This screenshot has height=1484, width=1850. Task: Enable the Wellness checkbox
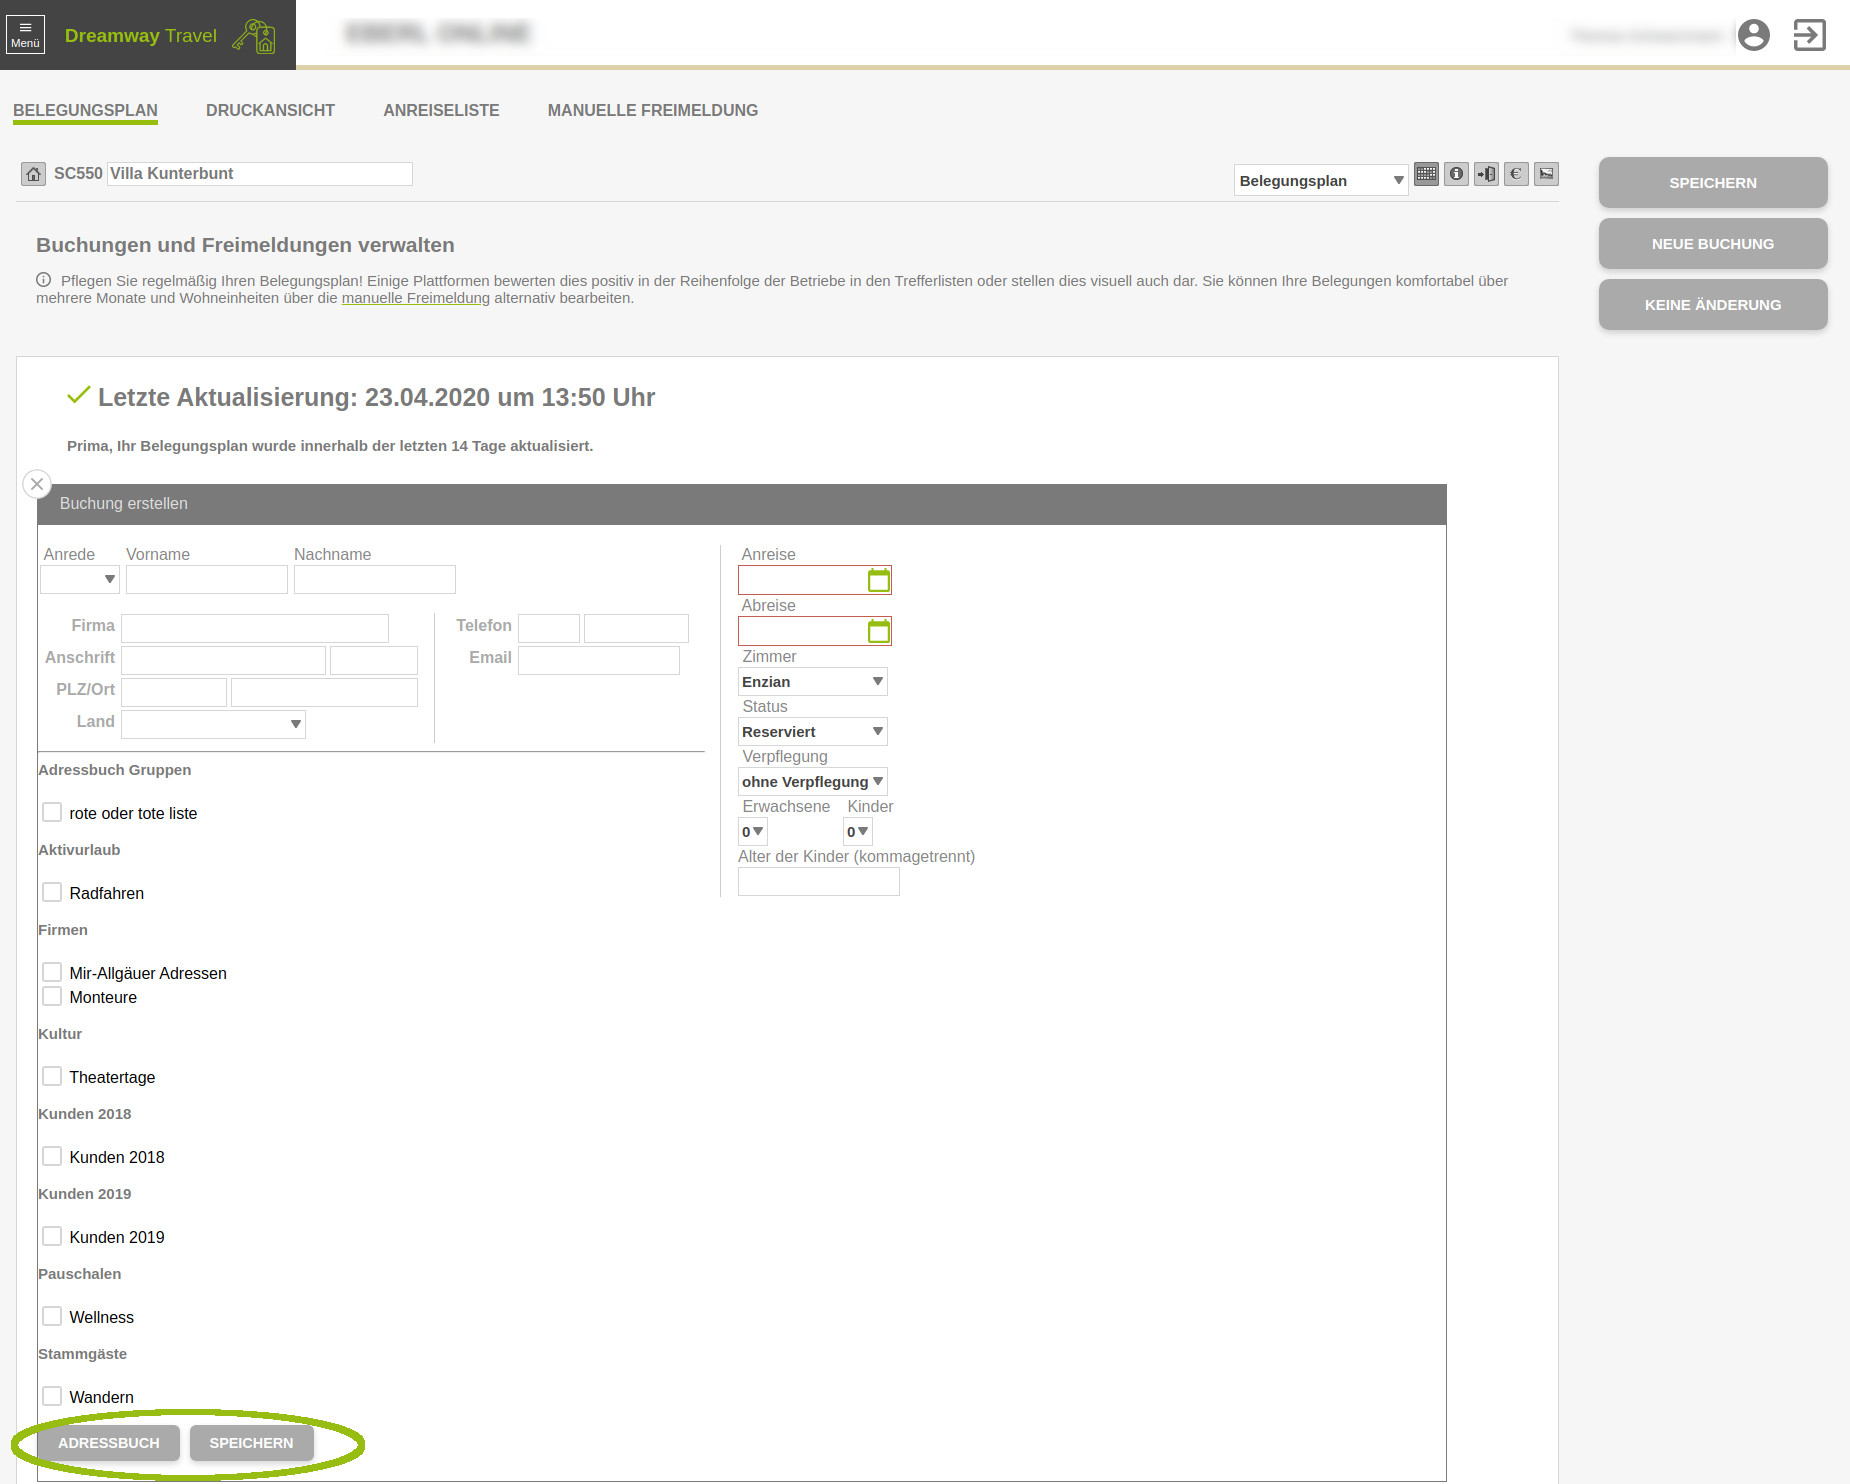52,1316
